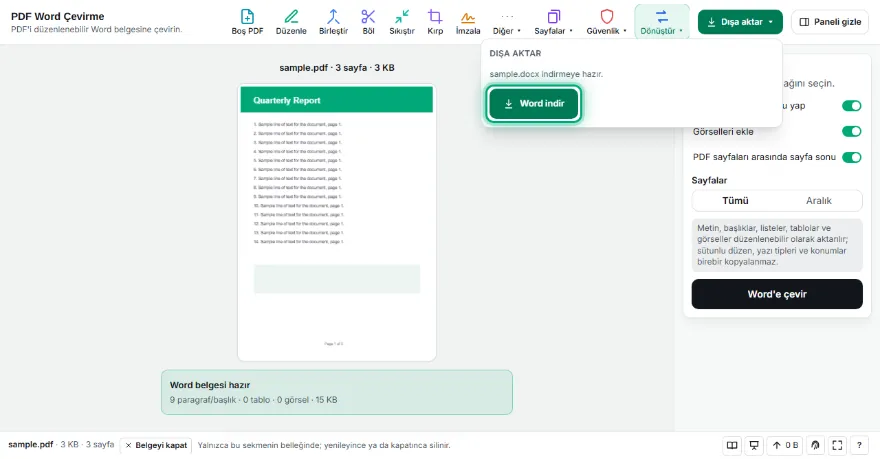Screen dimensions: 880x459
Task: Hide side panel with Paneli gizle
Action: tap(830, 22)
